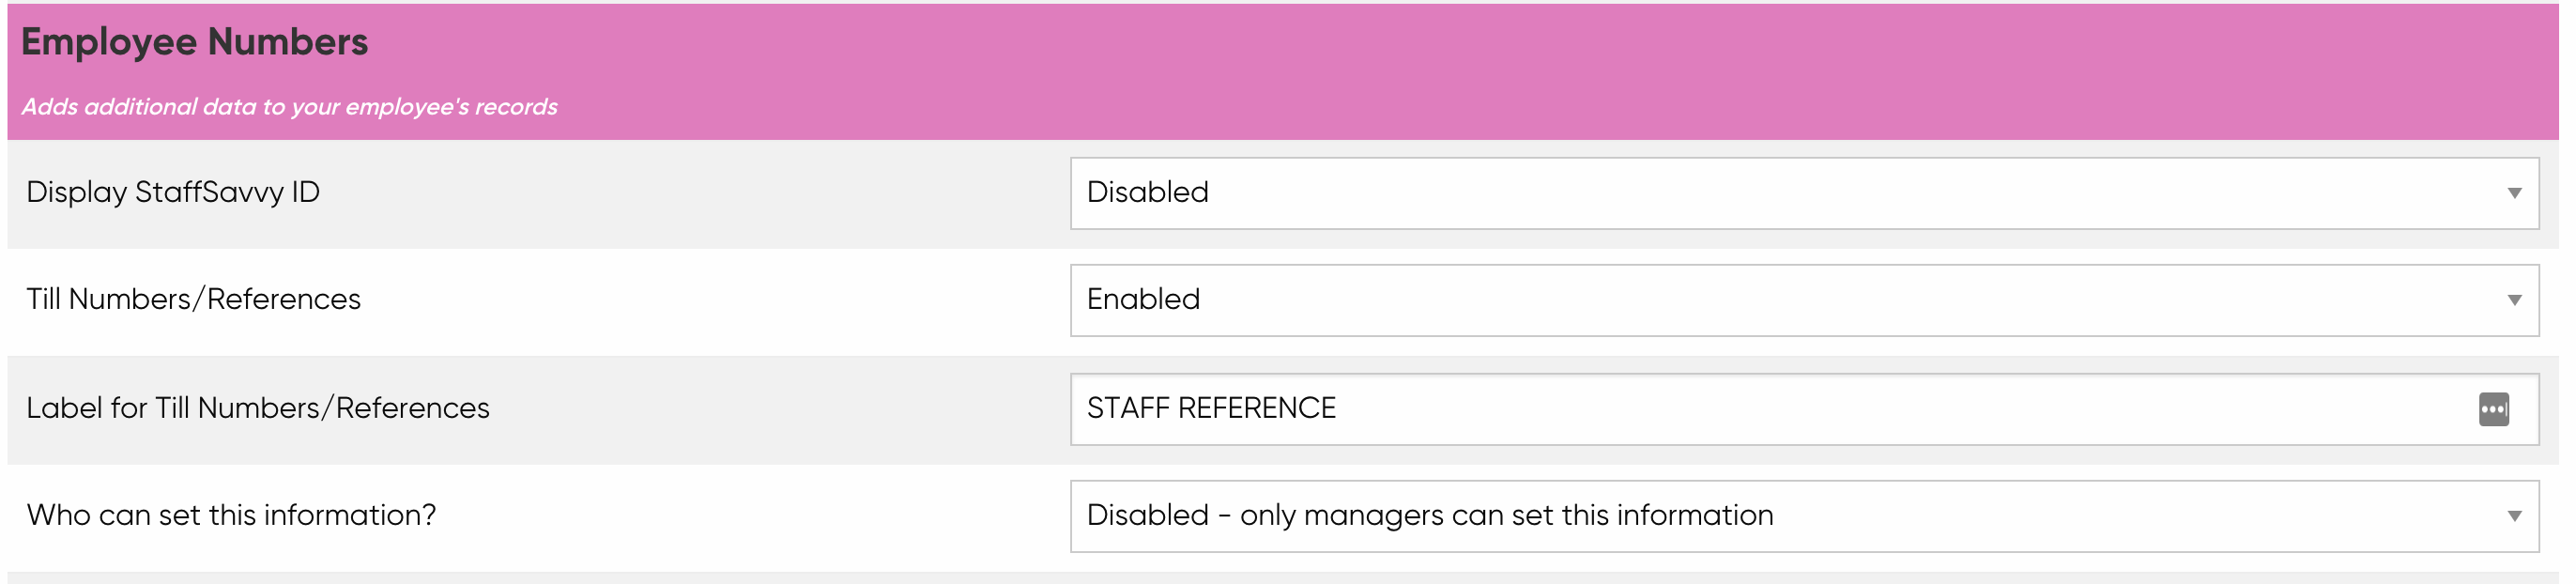The width and height of the screenshot is (2576, 584).
Task: Click the 'Enabled' value text
Action: coord(1143,299)
